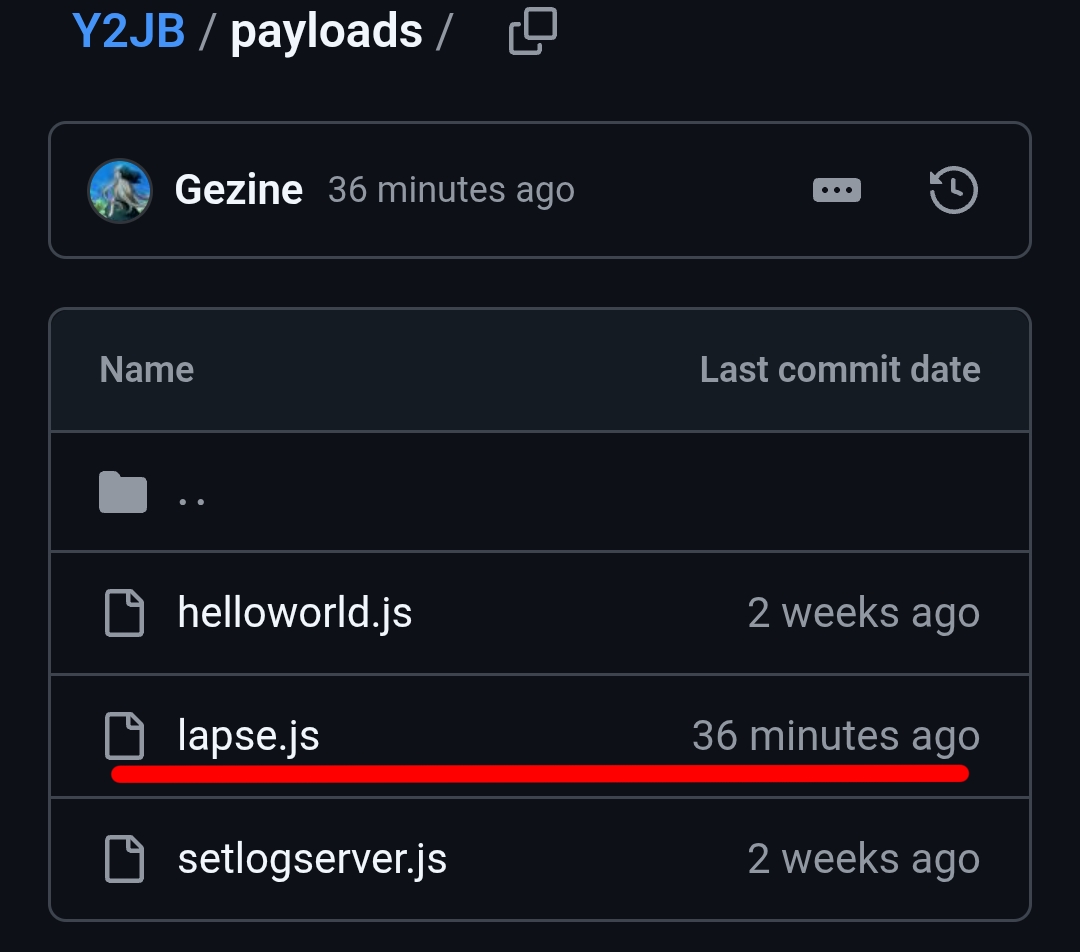Click the parent directory folder icon
1080x952 pixels.
(x=123, y=493)
